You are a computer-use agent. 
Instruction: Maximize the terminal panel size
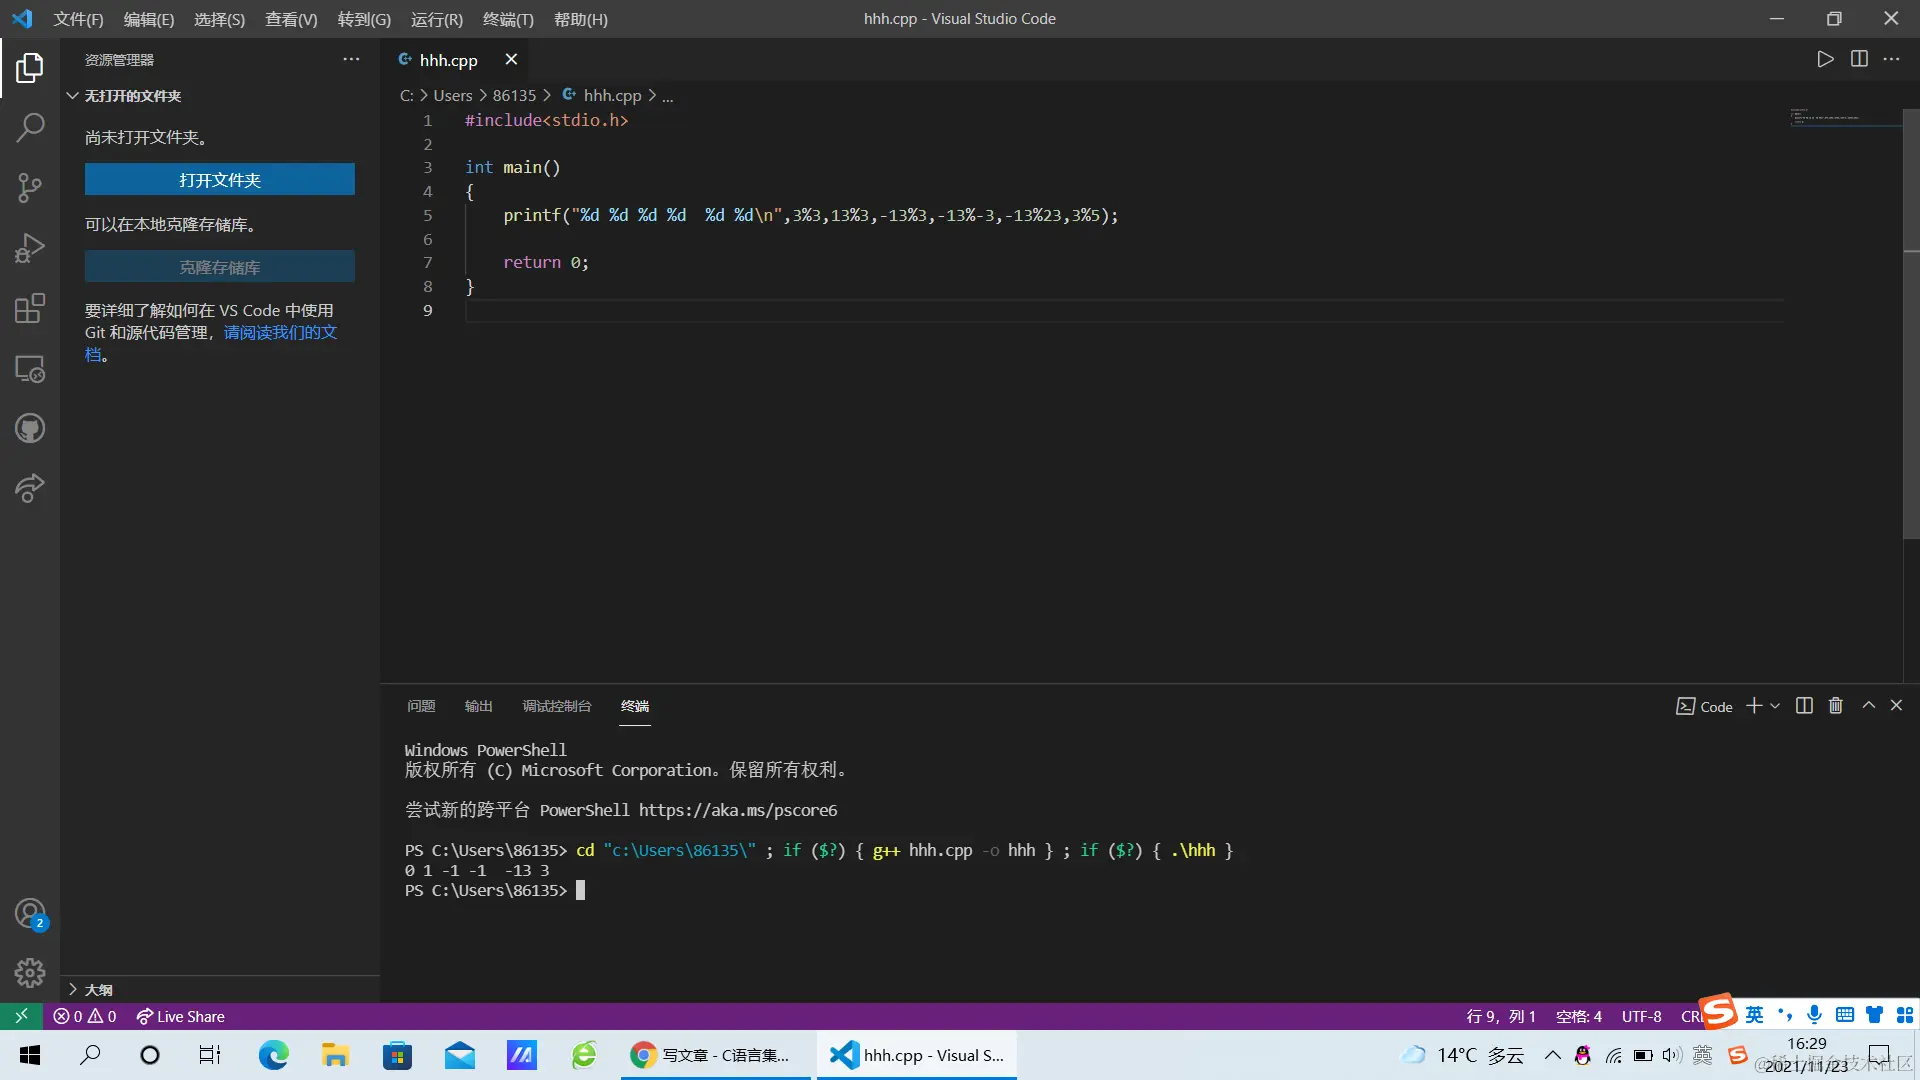(1868, 706)
